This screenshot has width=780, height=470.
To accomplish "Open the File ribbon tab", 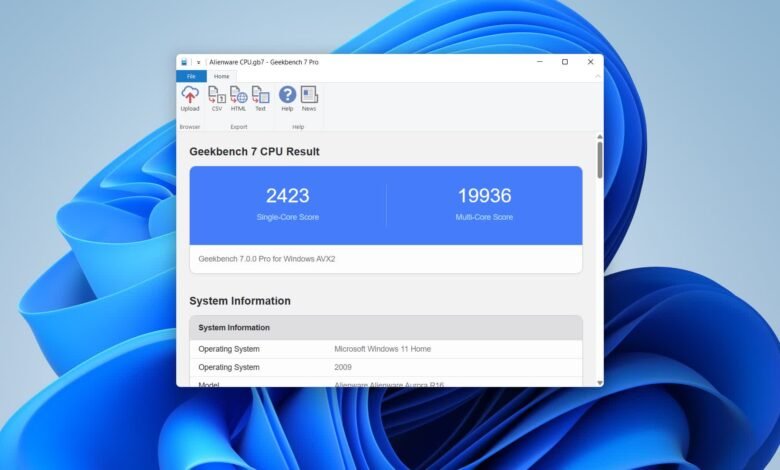I will 191,76.
